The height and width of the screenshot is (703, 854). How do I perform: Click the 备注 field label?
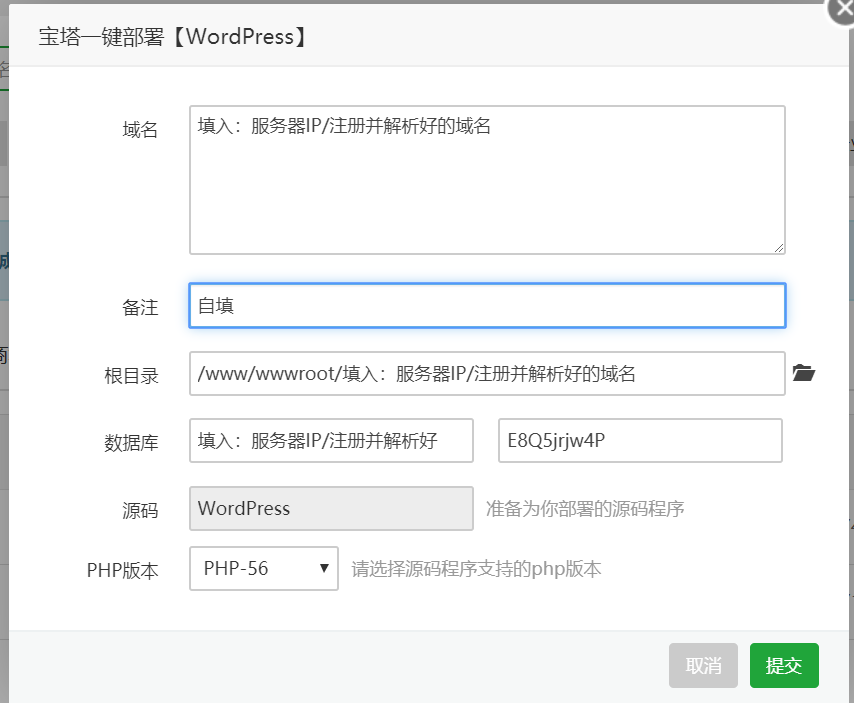pyautogui.click(x=140, y=307)
